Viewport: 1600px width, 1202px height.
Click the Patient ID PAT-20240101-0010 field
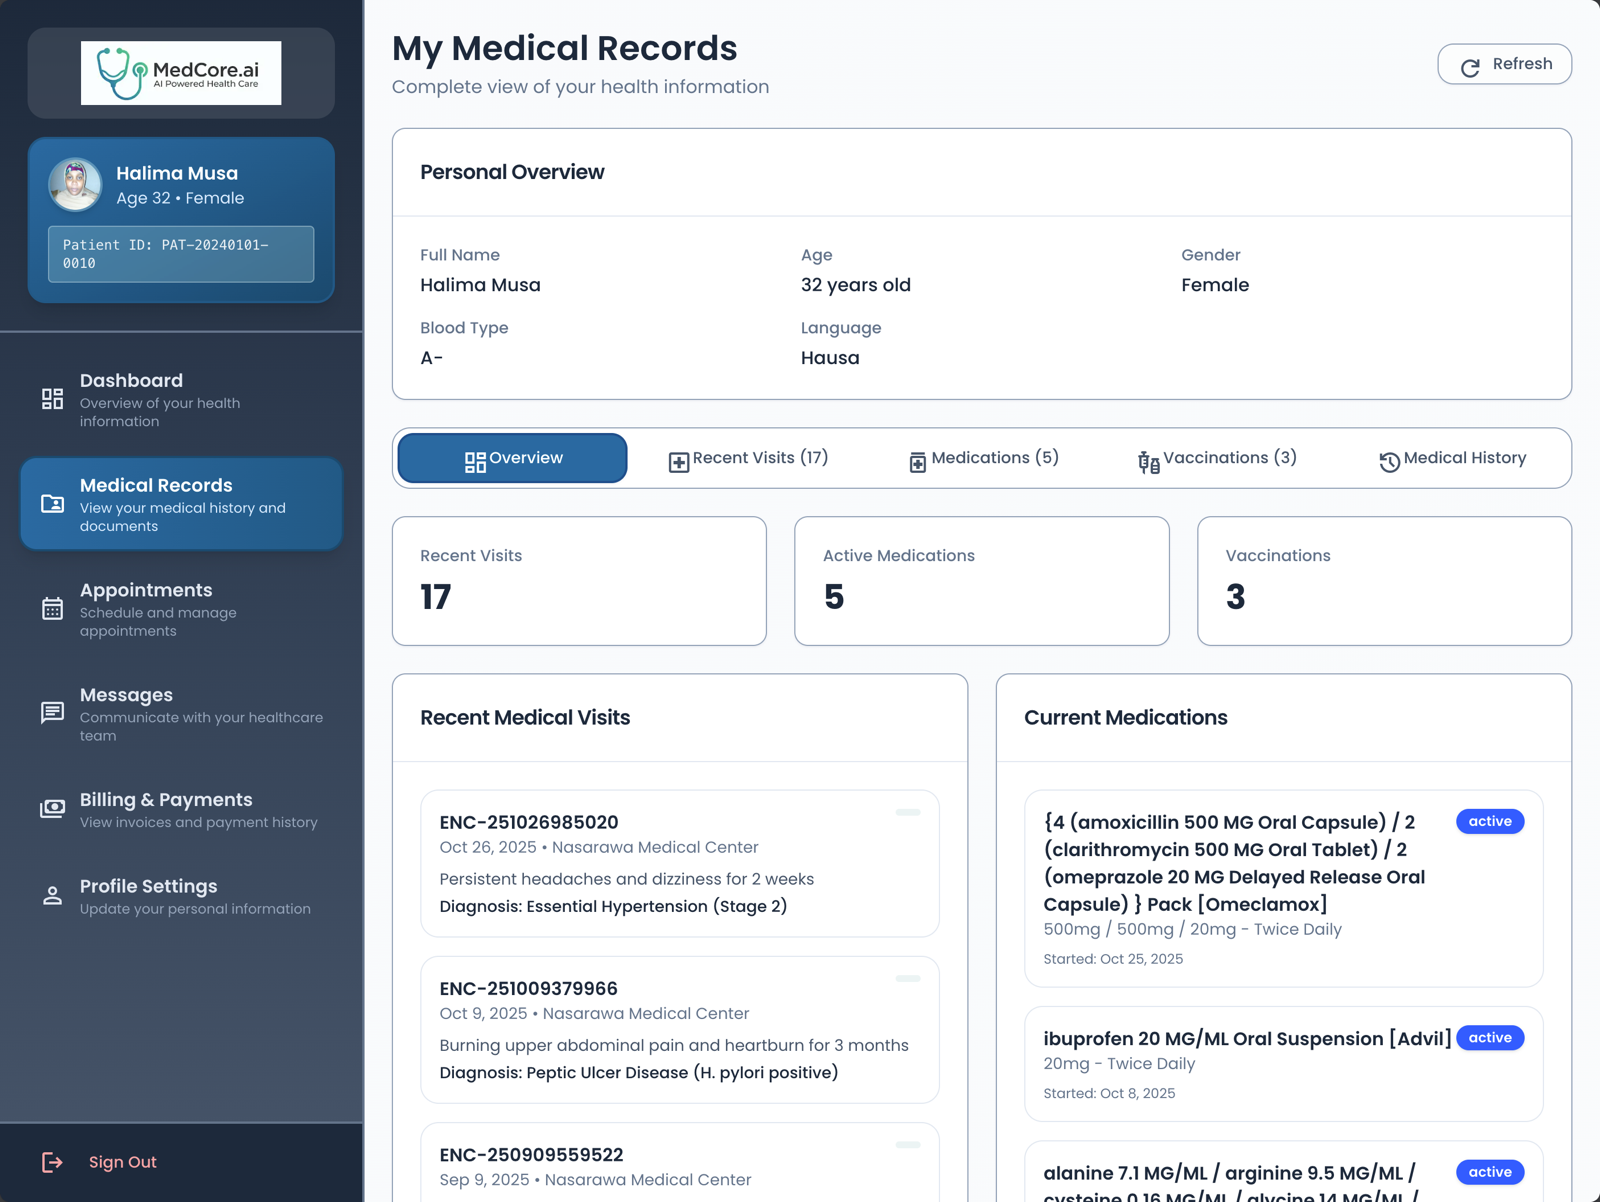pyautogui.click(x=180, y=254)
